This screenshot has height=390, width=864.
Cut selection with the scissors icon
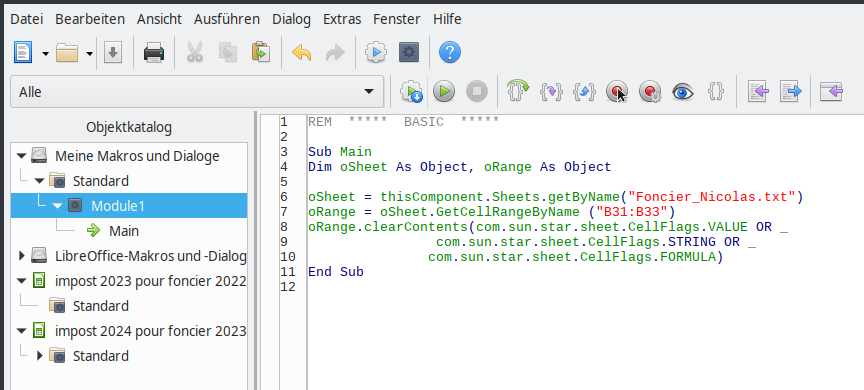[195, 53]
